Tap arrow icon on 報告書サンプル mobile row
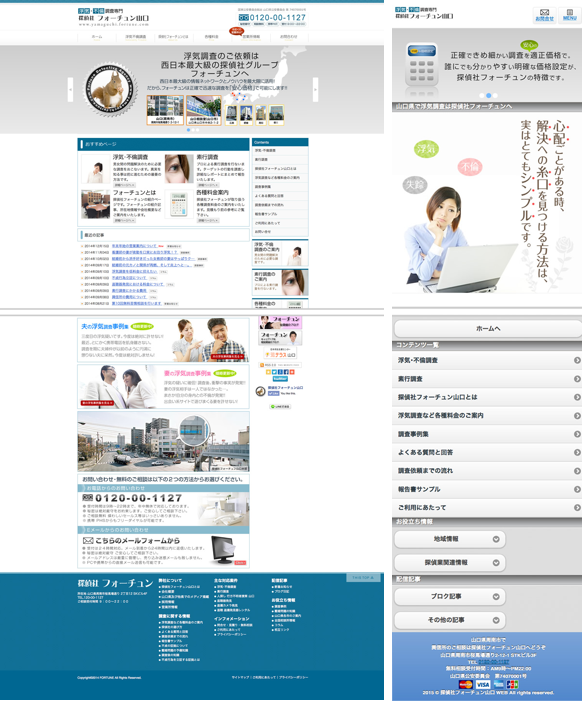Image resolution: width=582 pixels, height=701 pixels. click(x=577, y=490)
